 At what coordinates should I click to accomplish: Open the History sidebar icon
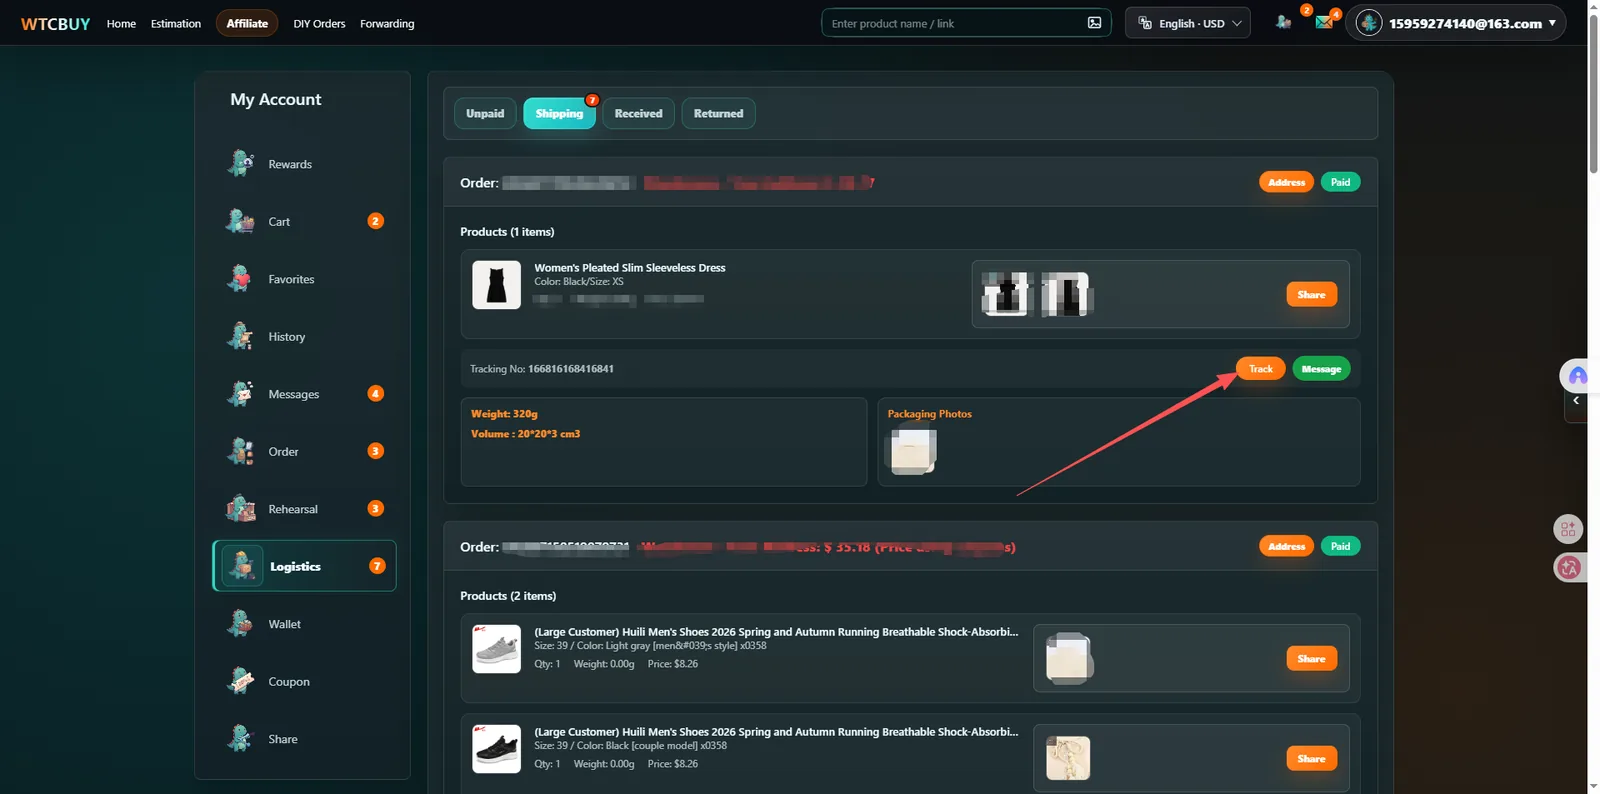(240, 336)
